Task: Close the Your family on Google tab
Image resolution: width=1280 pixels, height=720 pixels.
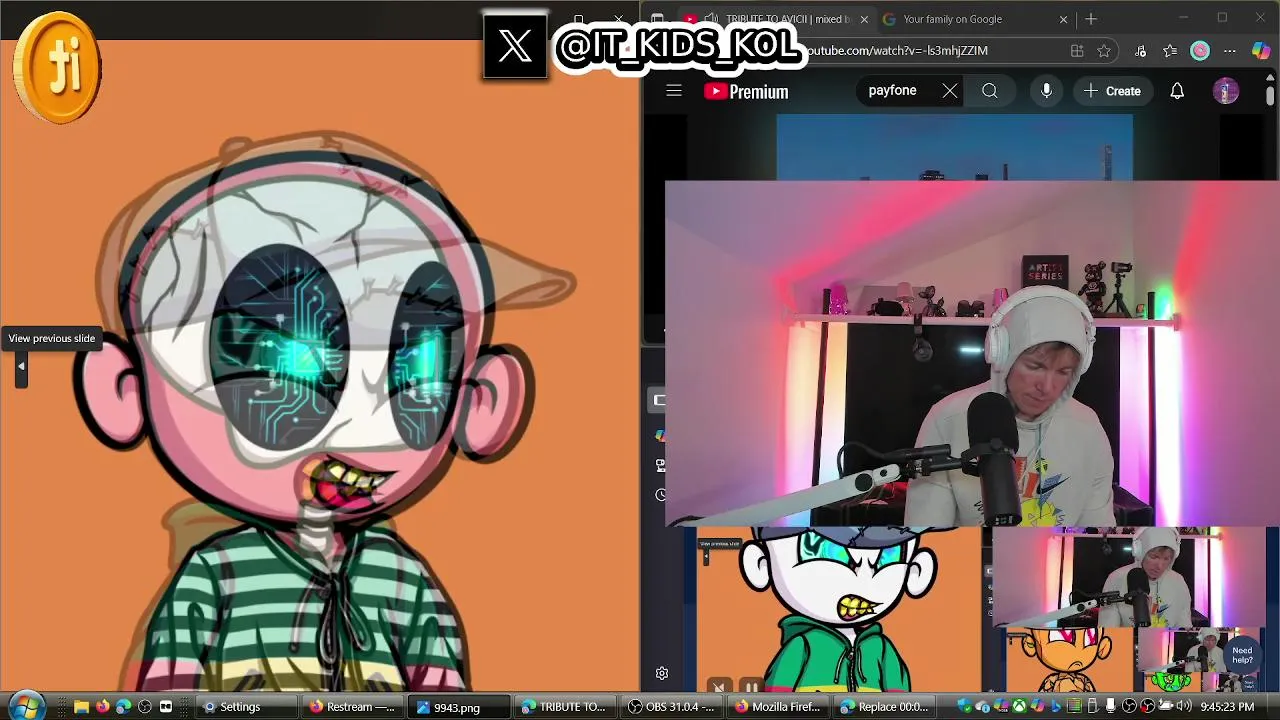Action: [1063, 19]
